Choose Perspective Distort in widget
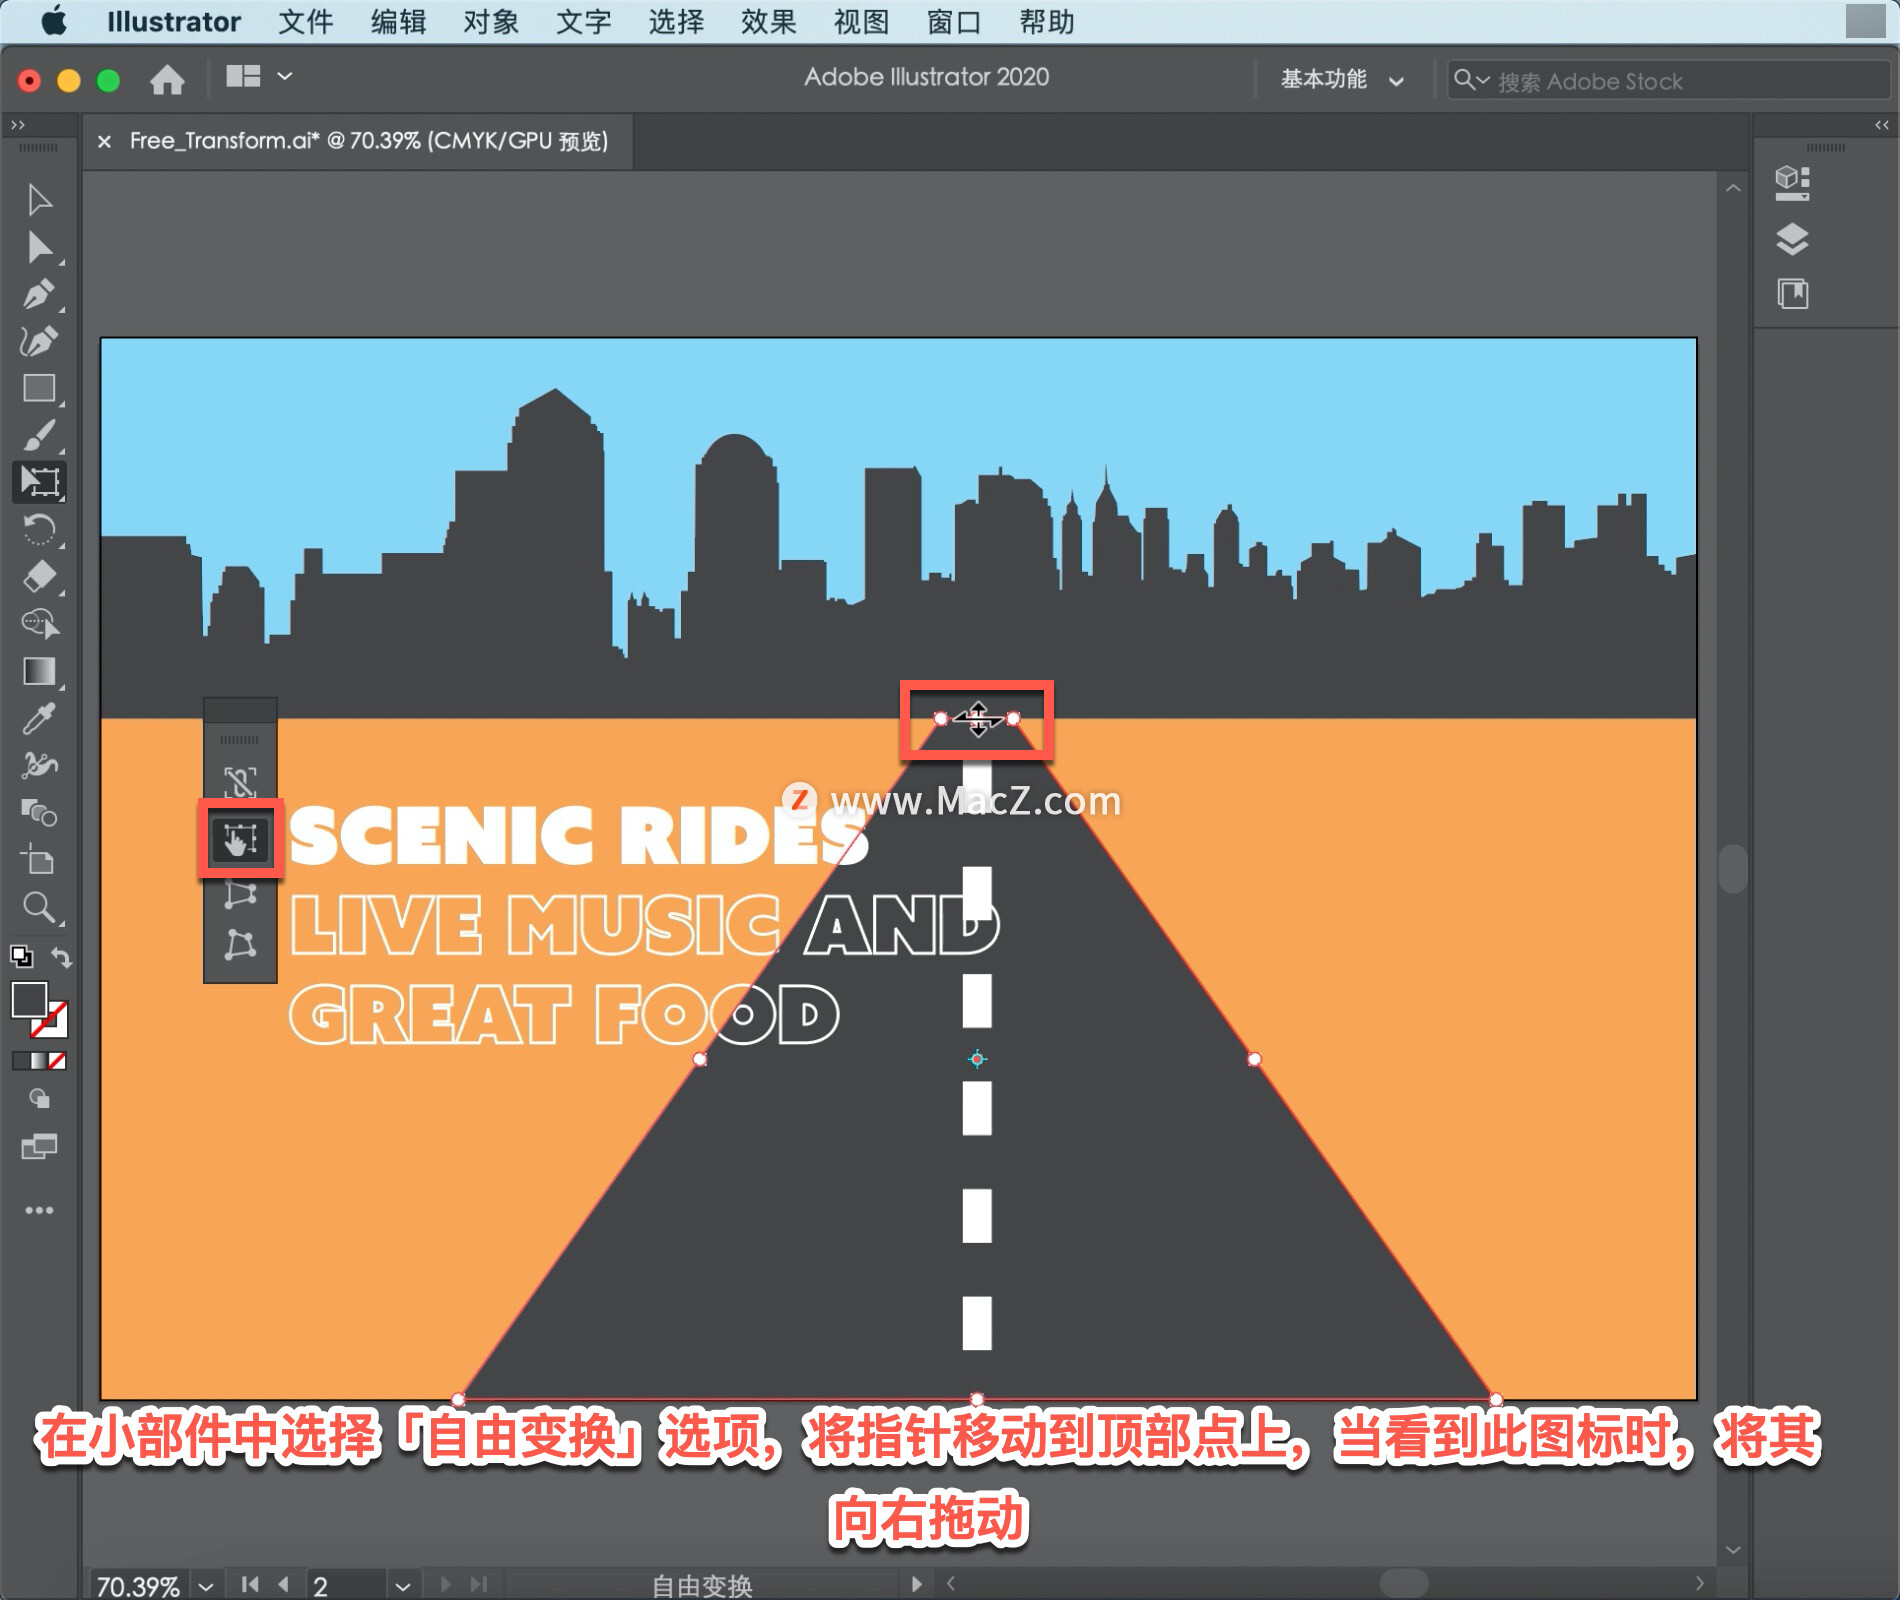Image resolution: width=1900 pixels, height=1600 pixels. coord(240,895)
